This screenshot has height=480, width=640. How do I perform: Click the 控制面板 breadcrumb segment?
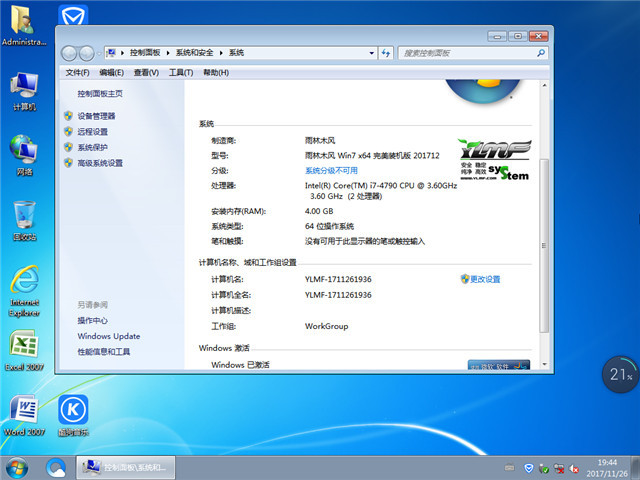pos(145,53)
